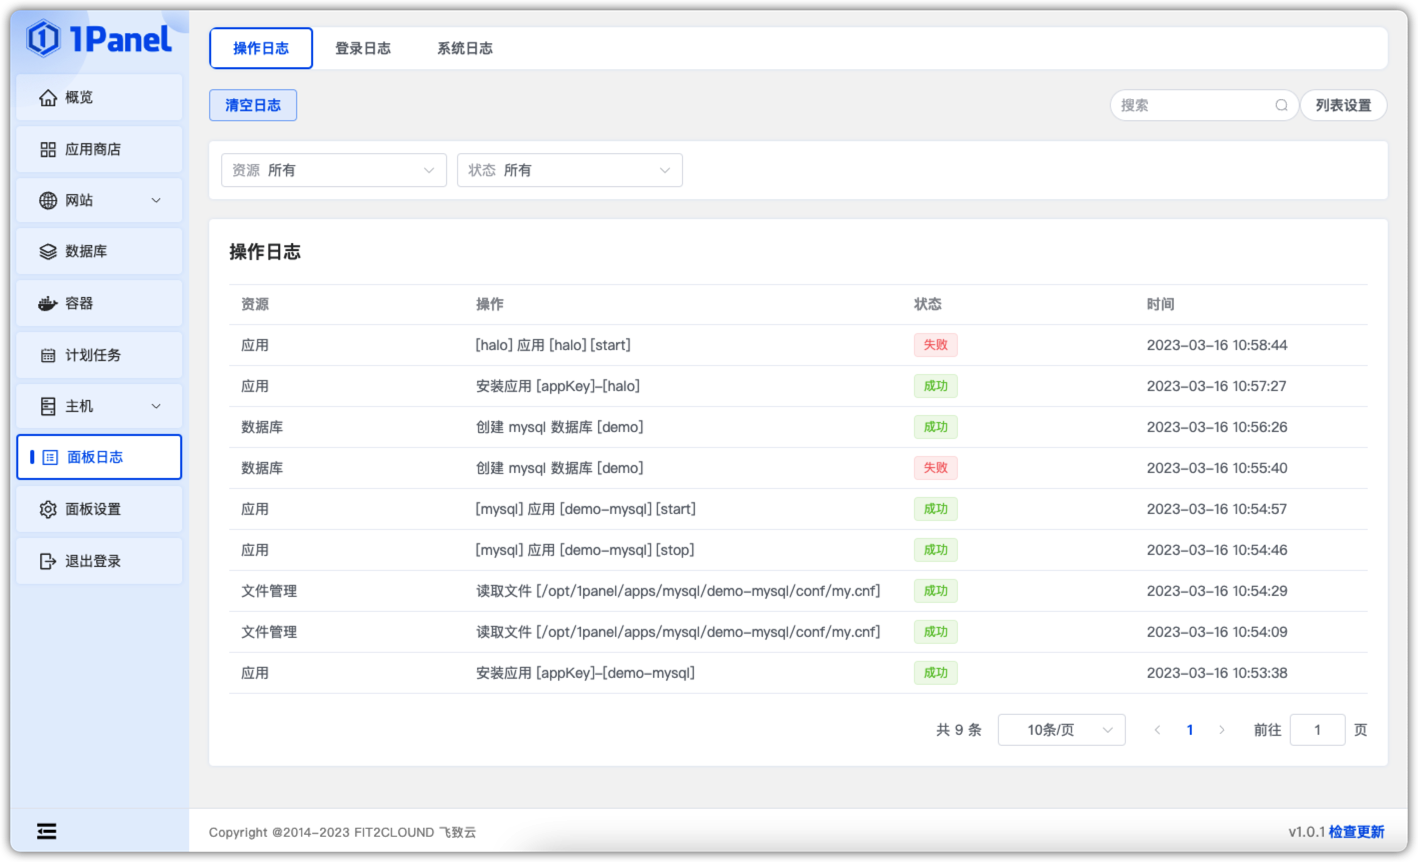The height and width of the screenshot is (862, 1418).
Task: Collapse sidebar with the bottom menu icon
Action: (47, 831)
